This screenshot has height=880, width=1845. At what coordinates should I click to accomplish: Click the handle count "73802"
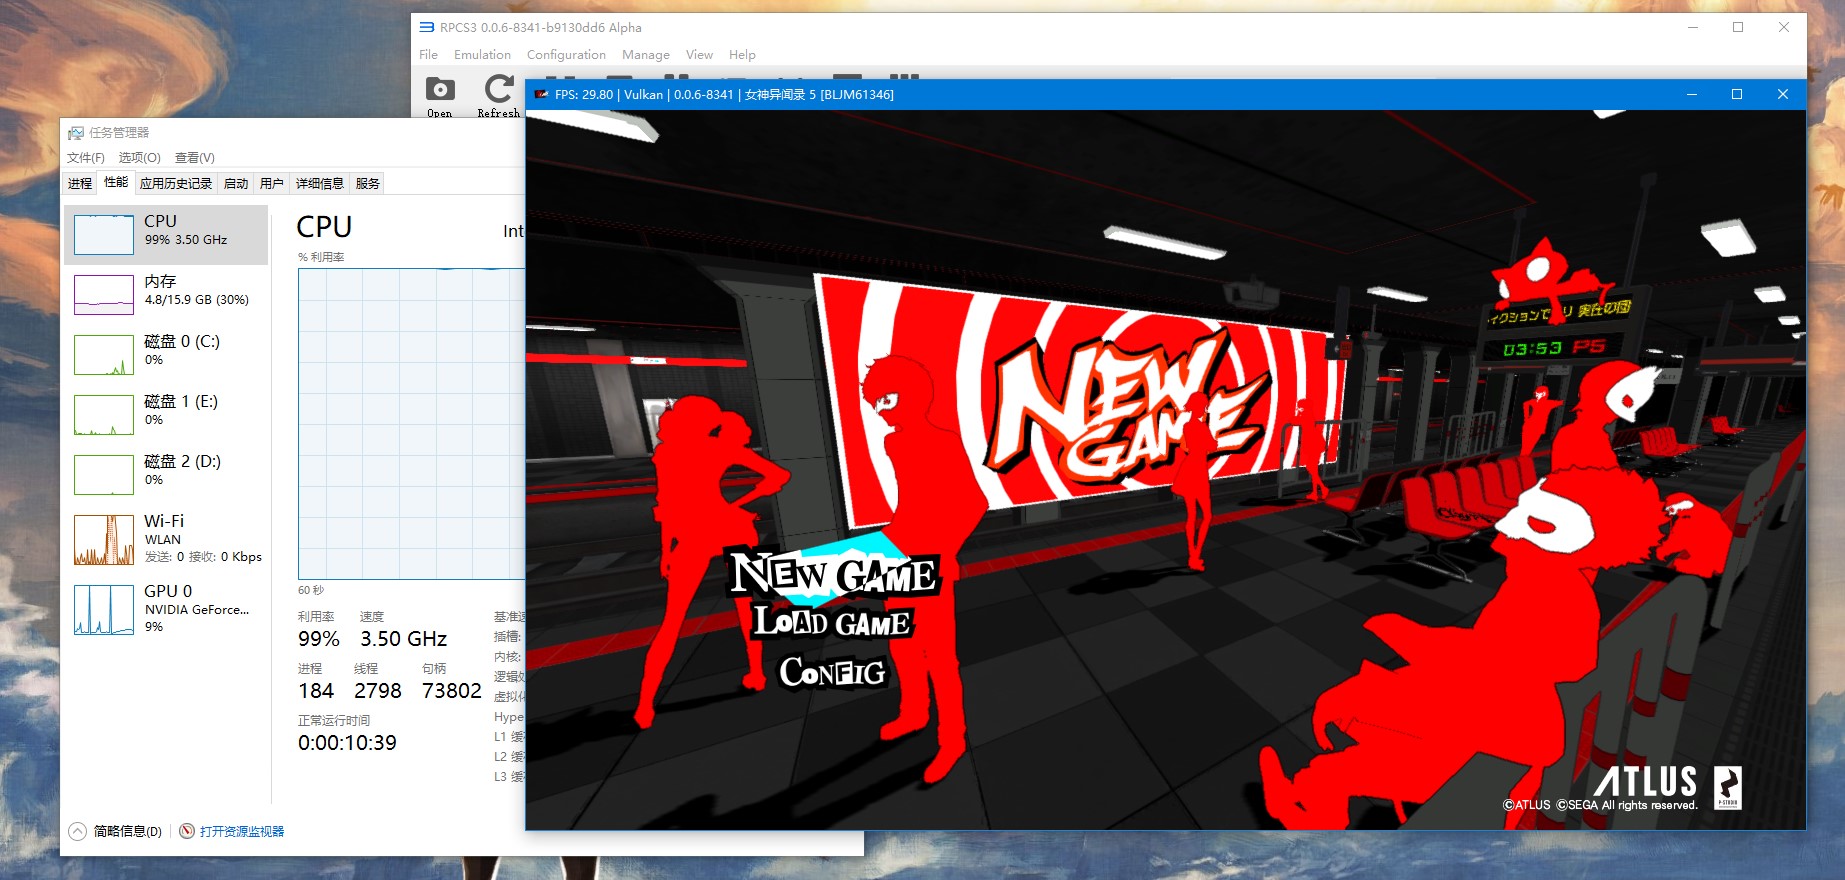pos(452,691)
